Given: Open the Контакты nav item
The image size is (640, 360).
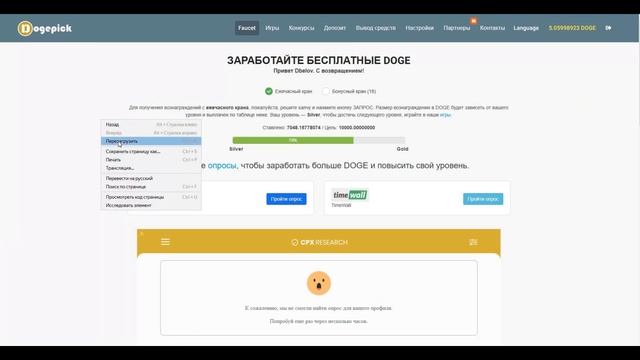Looking at the screenshot, I should coord(492,28).
